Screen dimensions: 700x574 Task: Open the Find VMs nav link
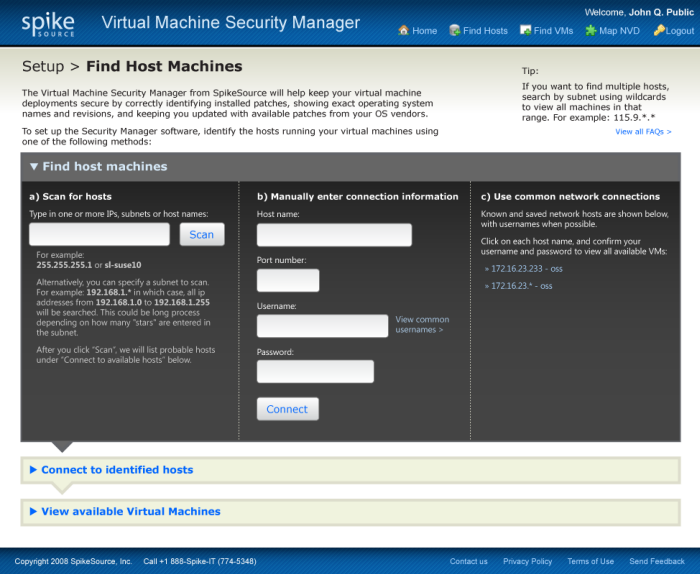click(554, 31)
